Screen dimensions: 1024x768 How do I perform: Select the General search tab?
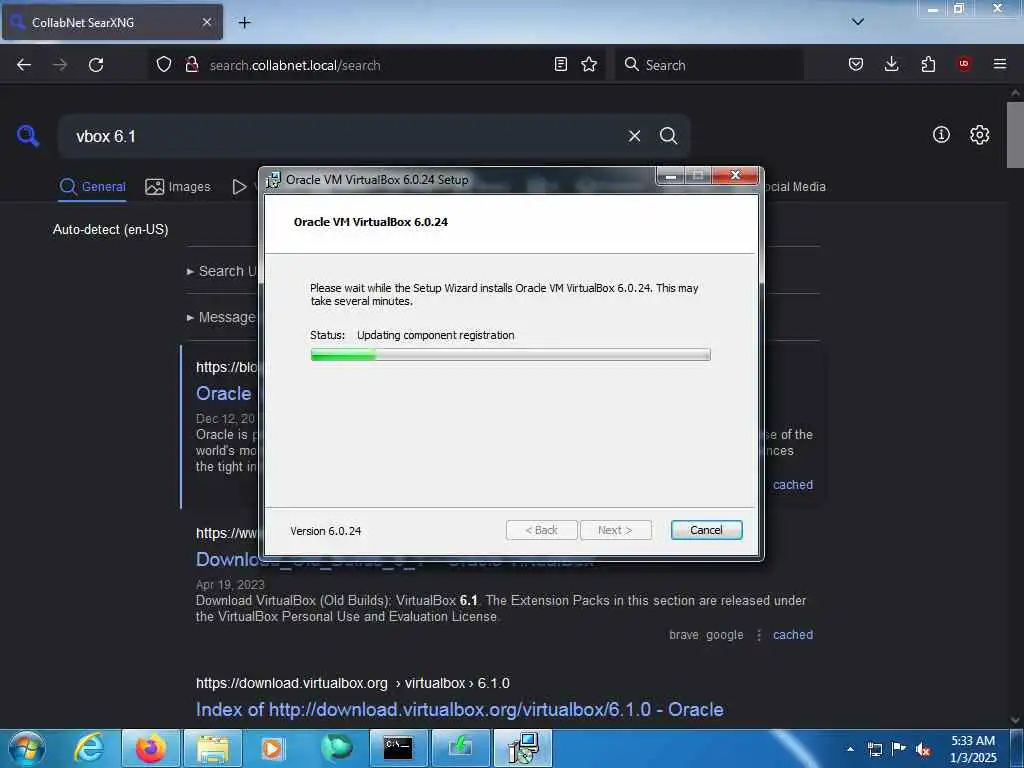click(92, 187)
